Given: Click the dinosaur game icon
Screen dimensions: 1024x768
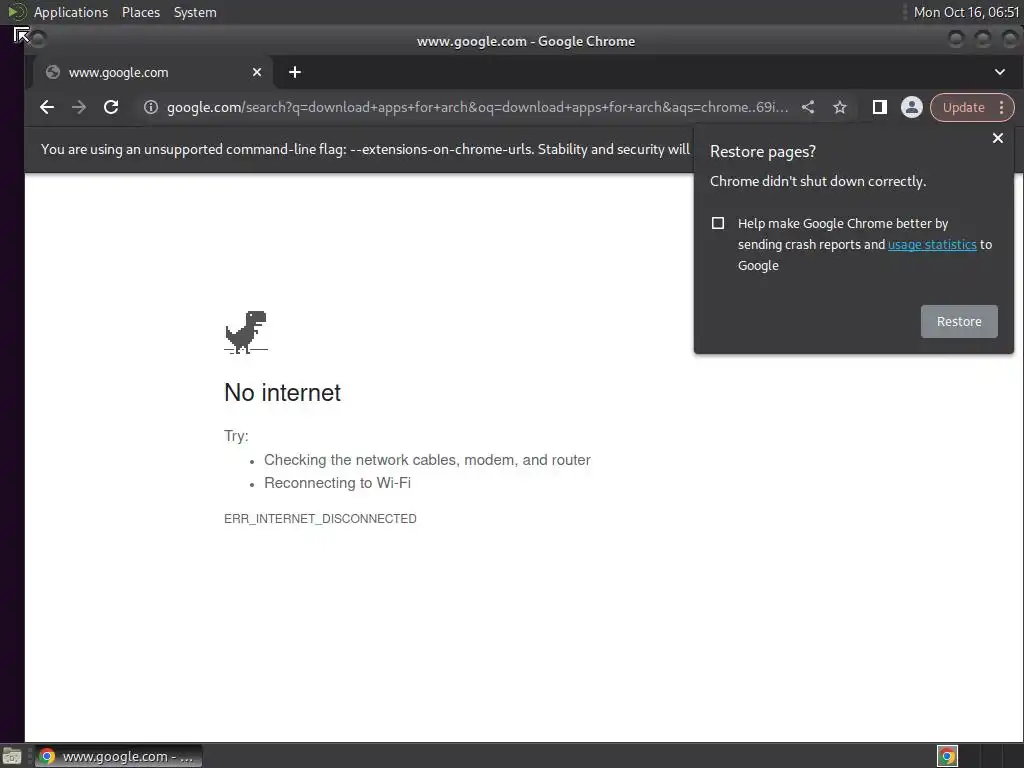Looking at the screenshot, I should [246, 332].
